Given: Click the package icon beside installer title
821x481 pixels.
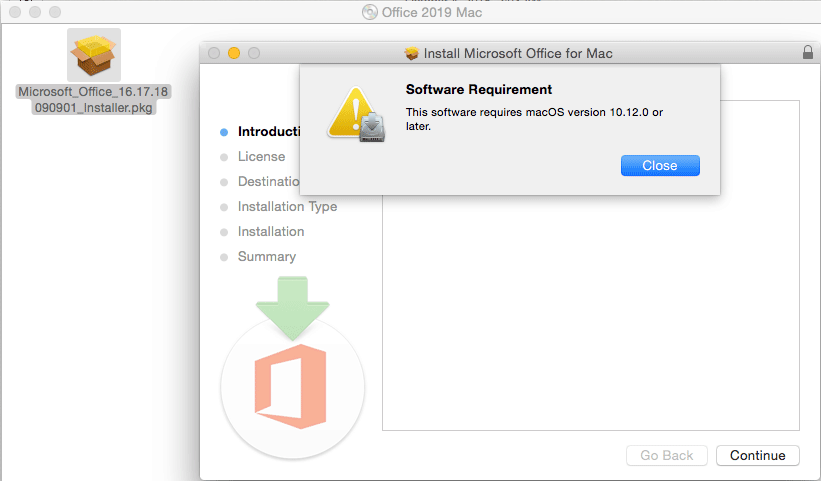Looking at the screenshot, I should click(x=412, y=53).
